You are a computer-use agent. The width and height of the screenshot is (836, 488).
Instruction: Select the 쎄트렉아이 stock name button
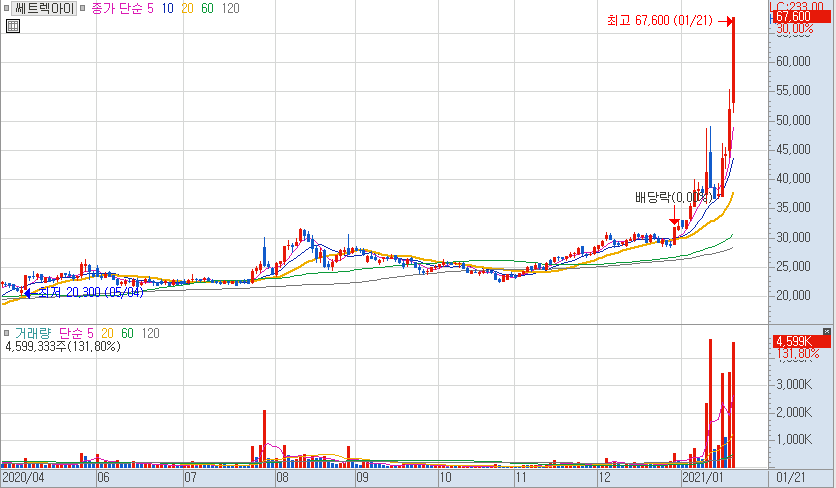44,9
